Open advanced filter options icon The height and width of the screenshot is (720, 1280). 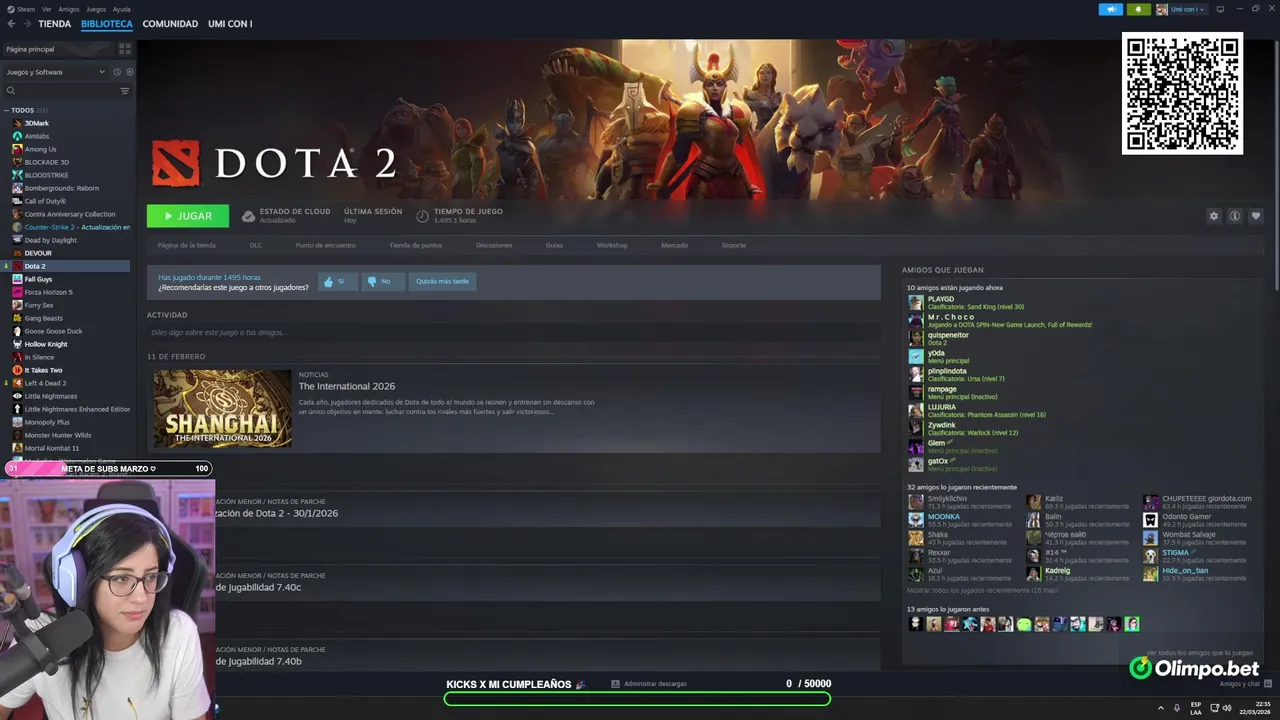click(125, 91)
